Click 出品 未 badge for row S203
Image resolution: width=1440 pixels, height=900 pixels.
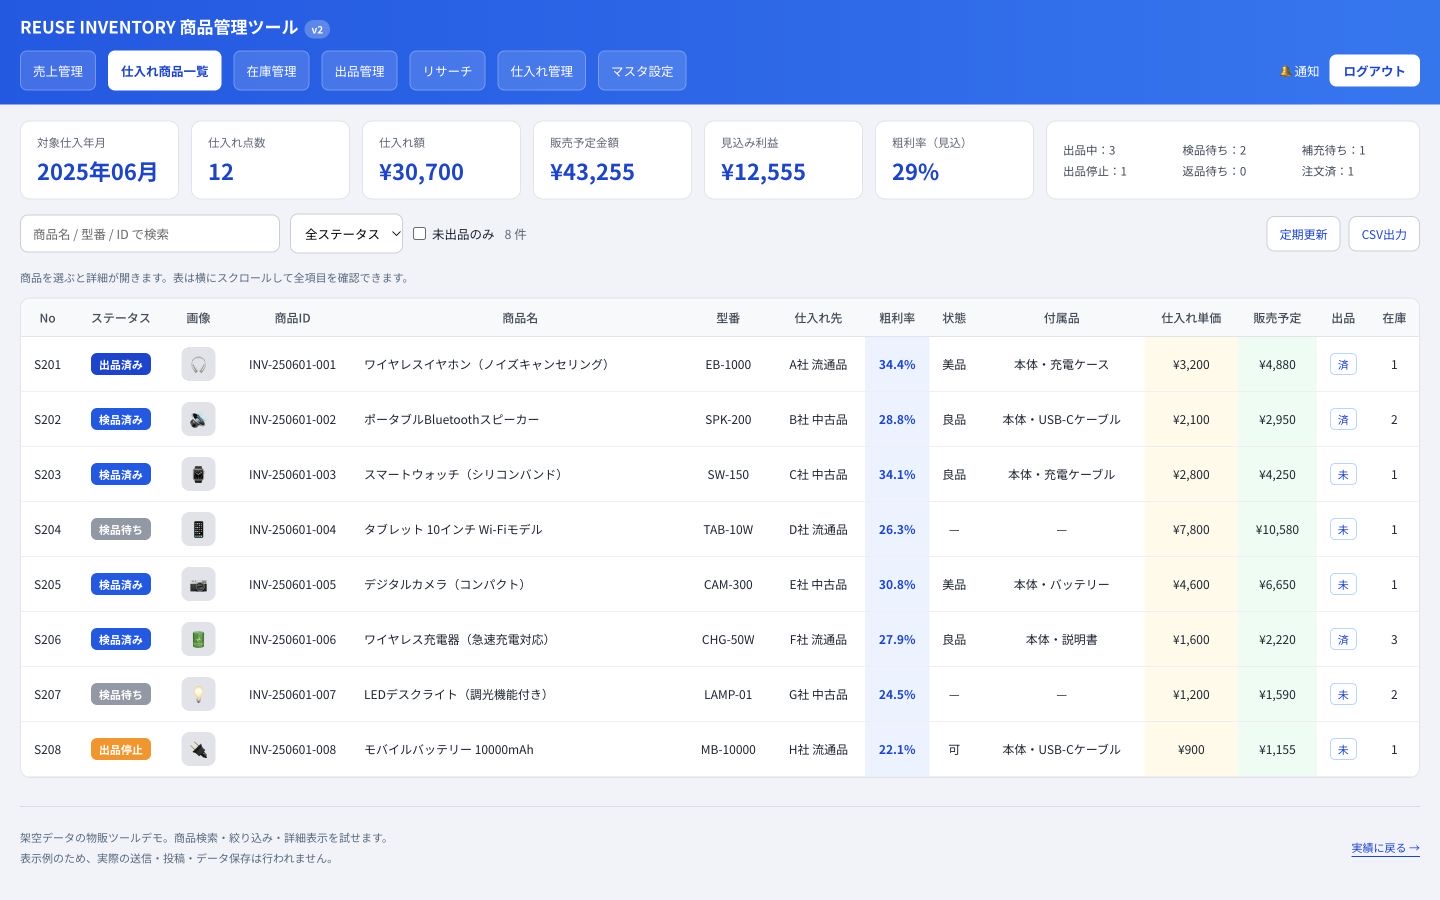pos(1343,474)
